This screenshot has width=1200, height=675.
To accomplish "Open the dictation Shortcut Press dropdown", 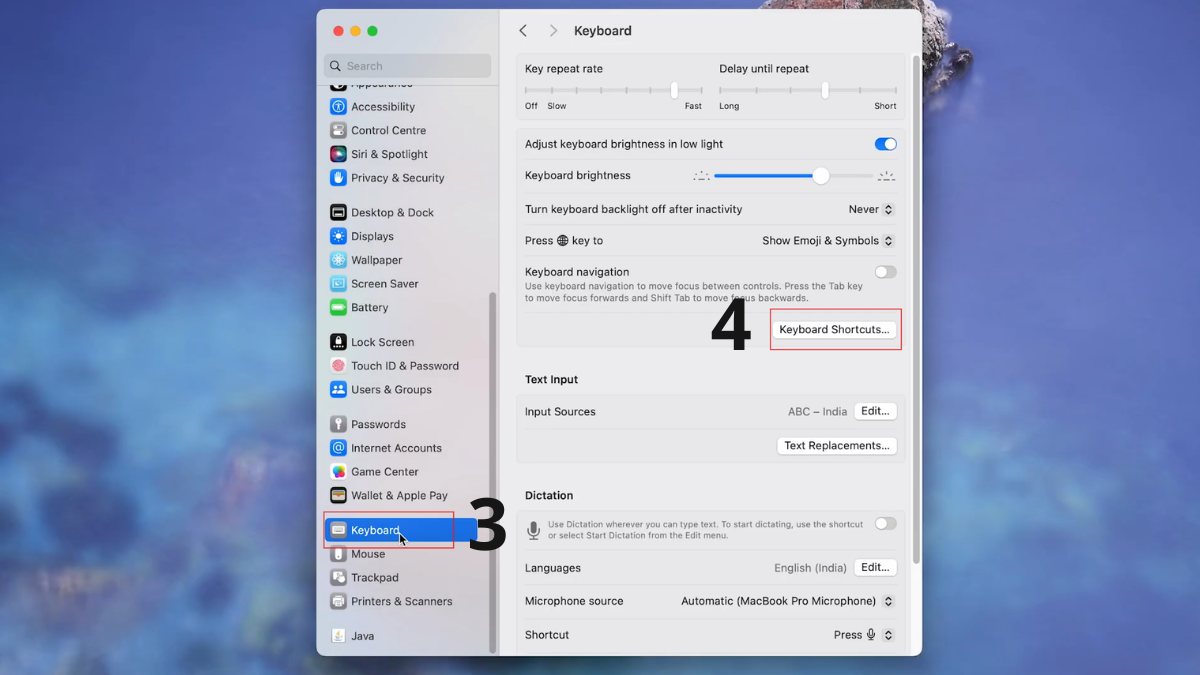I will tap(863, 635).
